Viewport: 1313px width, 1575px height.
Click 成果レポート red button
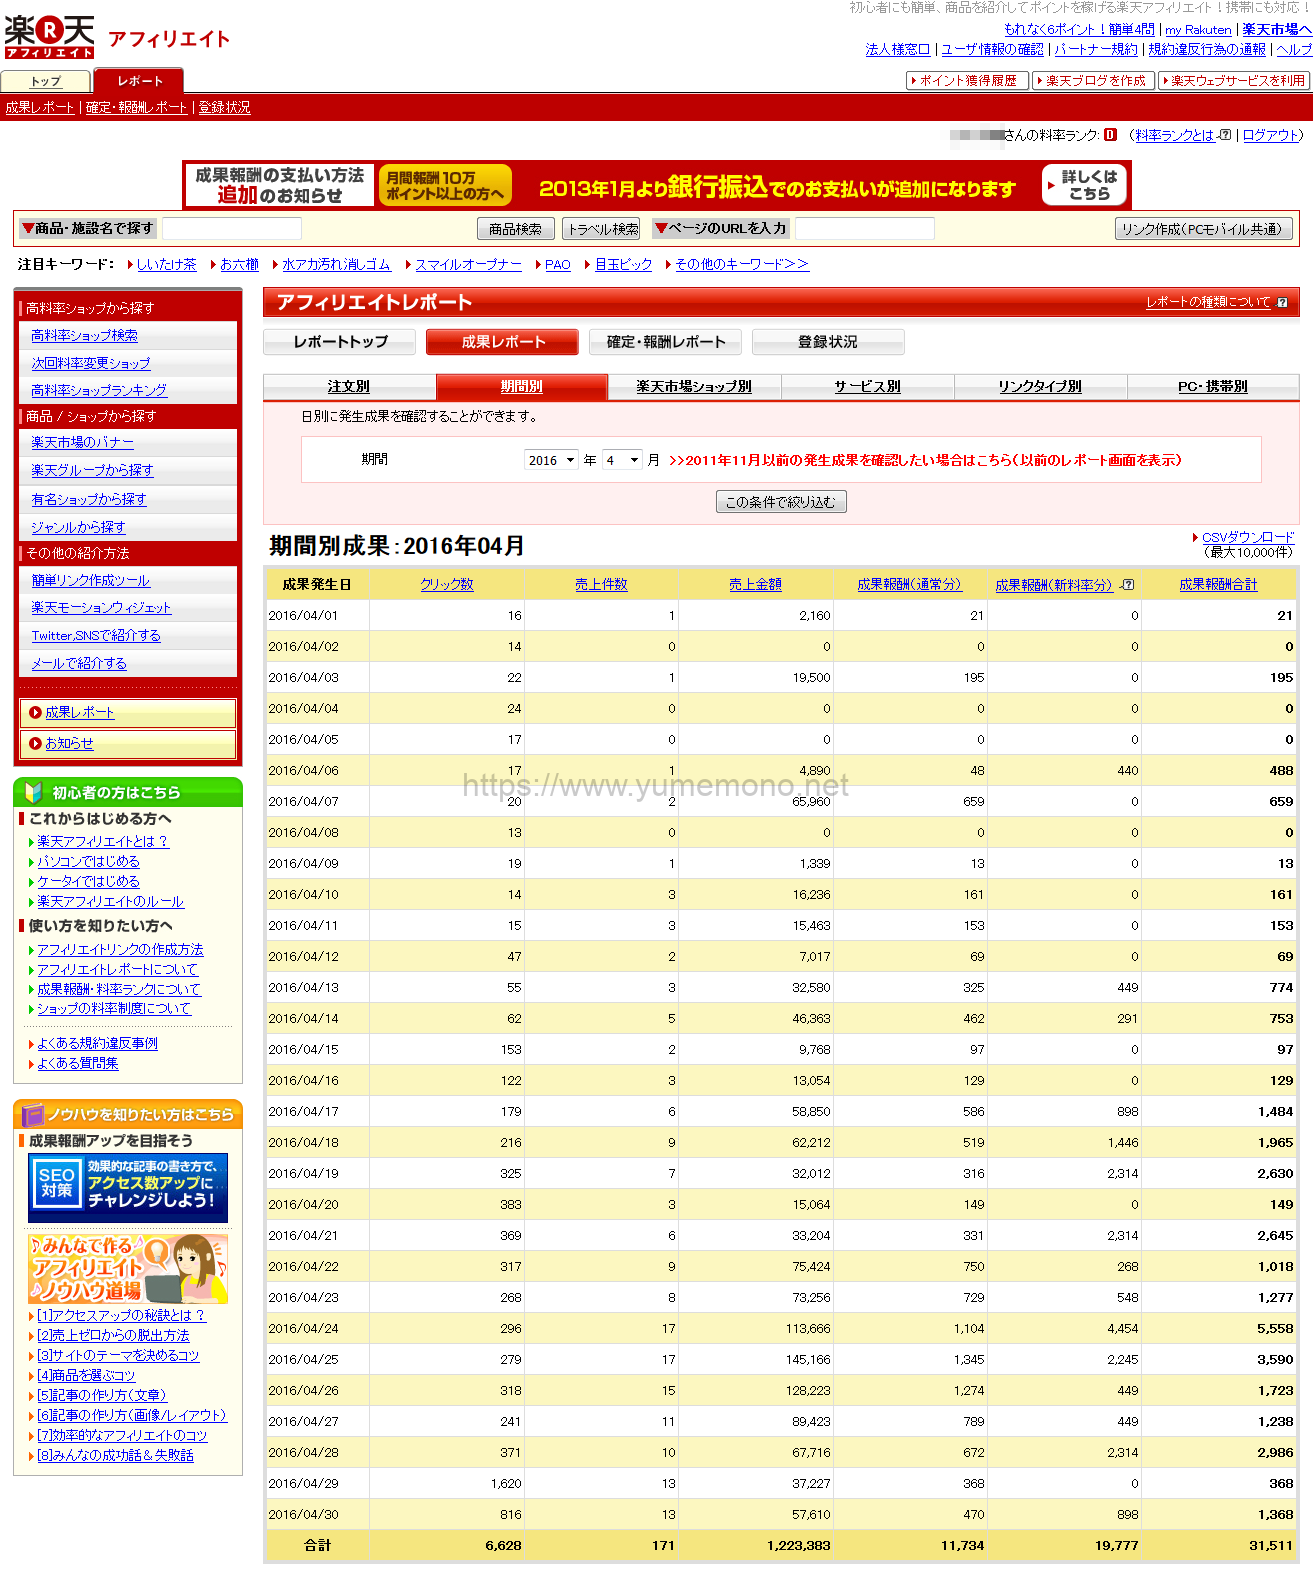click(x=502, y=342)
